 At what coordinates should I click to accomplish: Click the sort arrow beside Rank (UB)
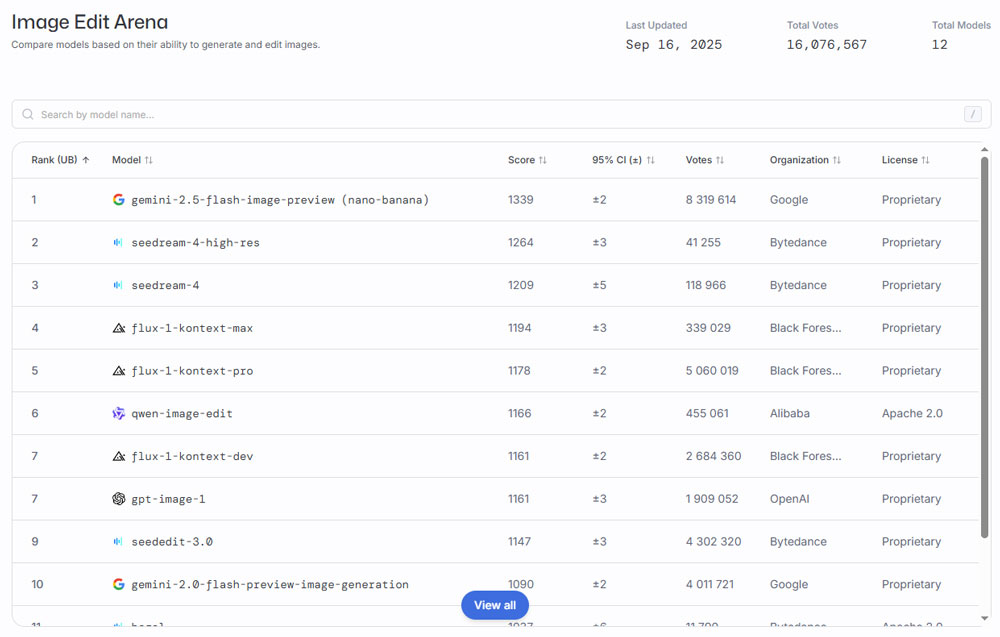86,160
